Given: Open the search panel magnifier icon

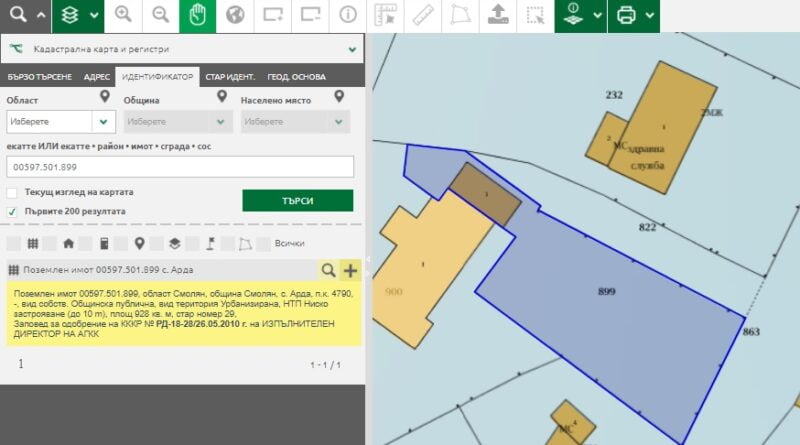Looking at the screenshot, I should click(18, 14).
